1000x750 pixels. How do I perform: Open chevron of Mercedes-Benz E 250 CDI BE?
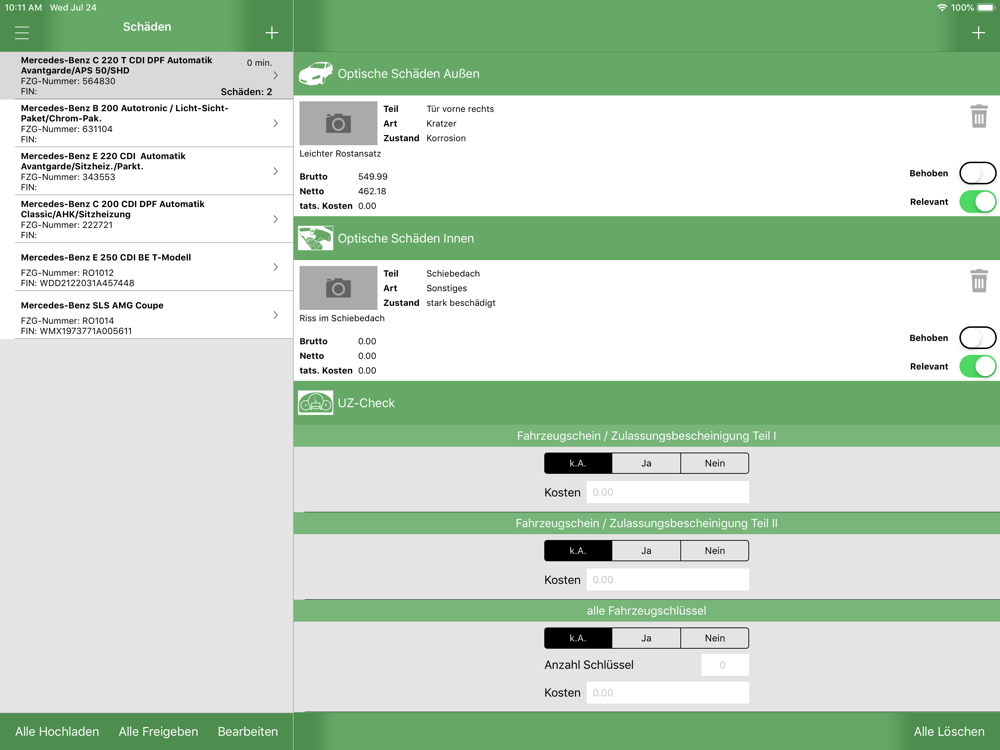[x=276, y=267]
